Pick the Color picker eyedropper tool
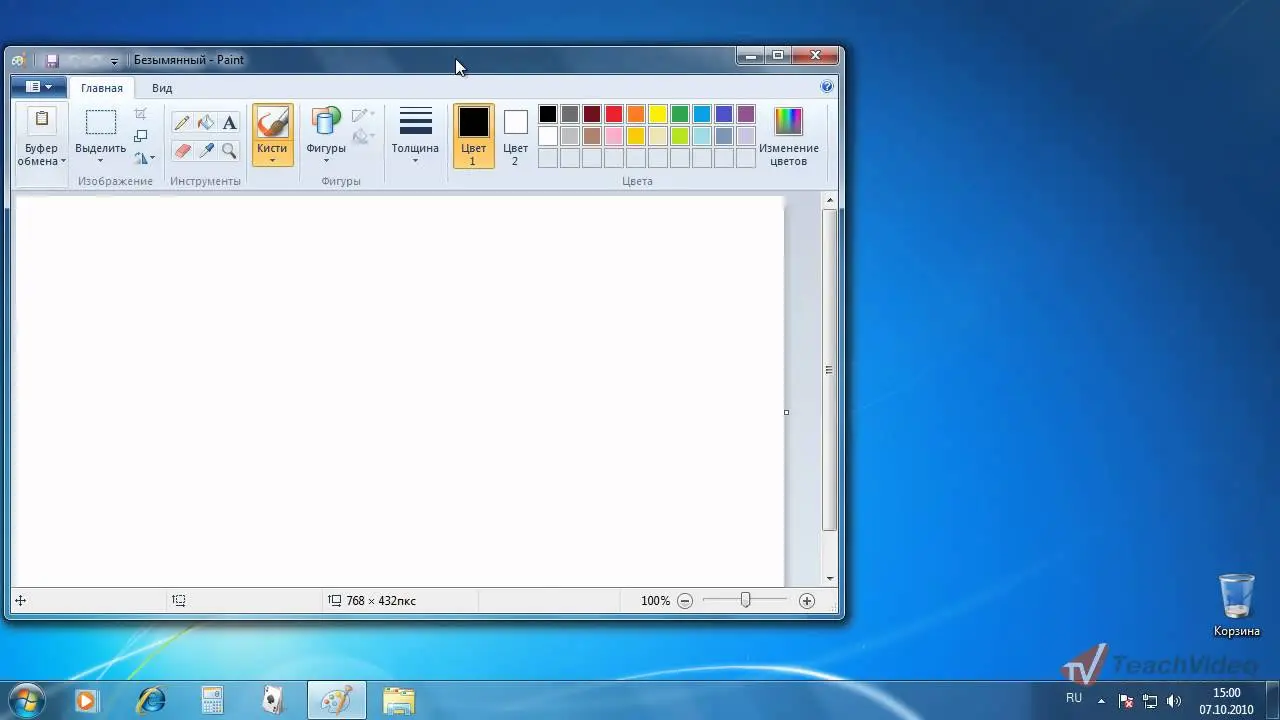 tap(206, 151)
